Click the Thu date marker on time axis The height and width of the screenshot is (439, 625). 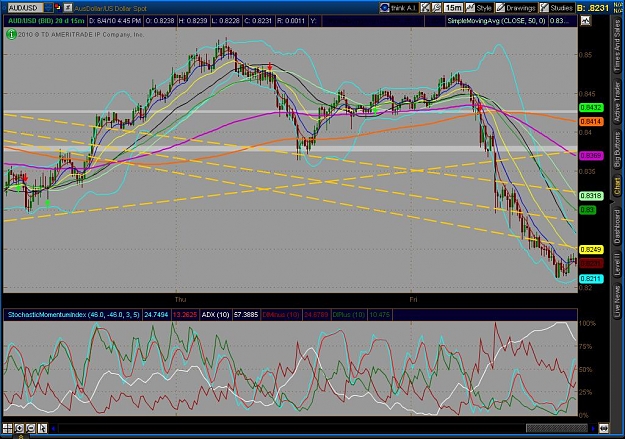pos(180,299)
